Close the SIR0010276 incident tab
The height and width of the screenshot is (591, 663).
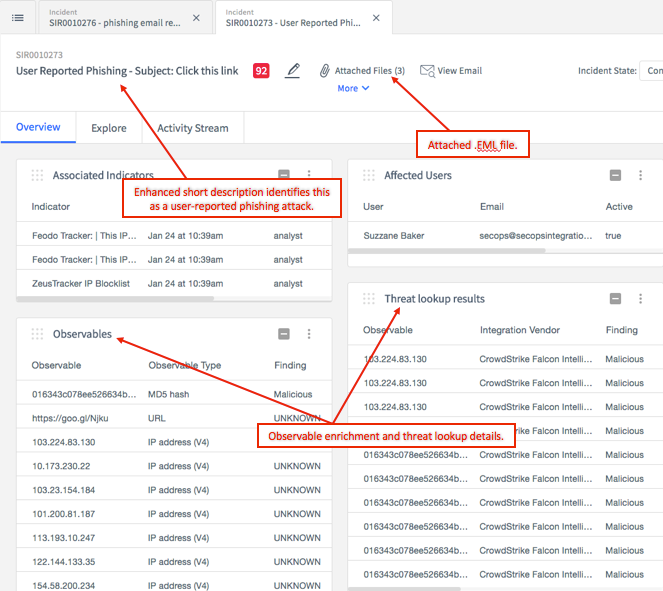point(196,18)
